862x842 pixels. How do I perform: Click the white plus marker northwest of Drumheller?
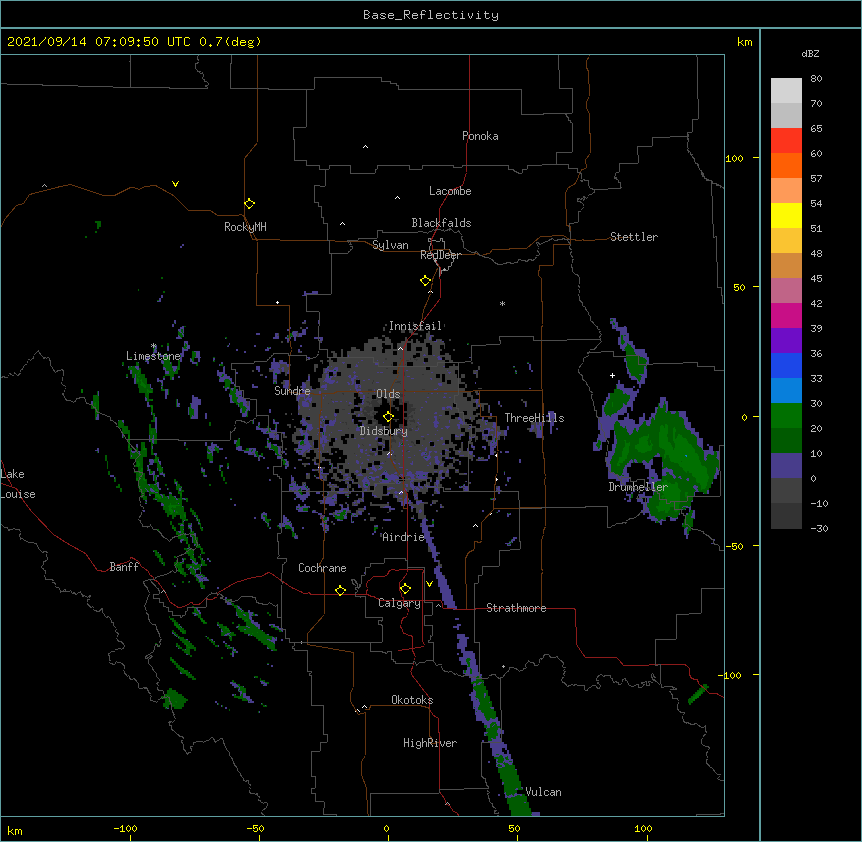click(x=612, y=375)
